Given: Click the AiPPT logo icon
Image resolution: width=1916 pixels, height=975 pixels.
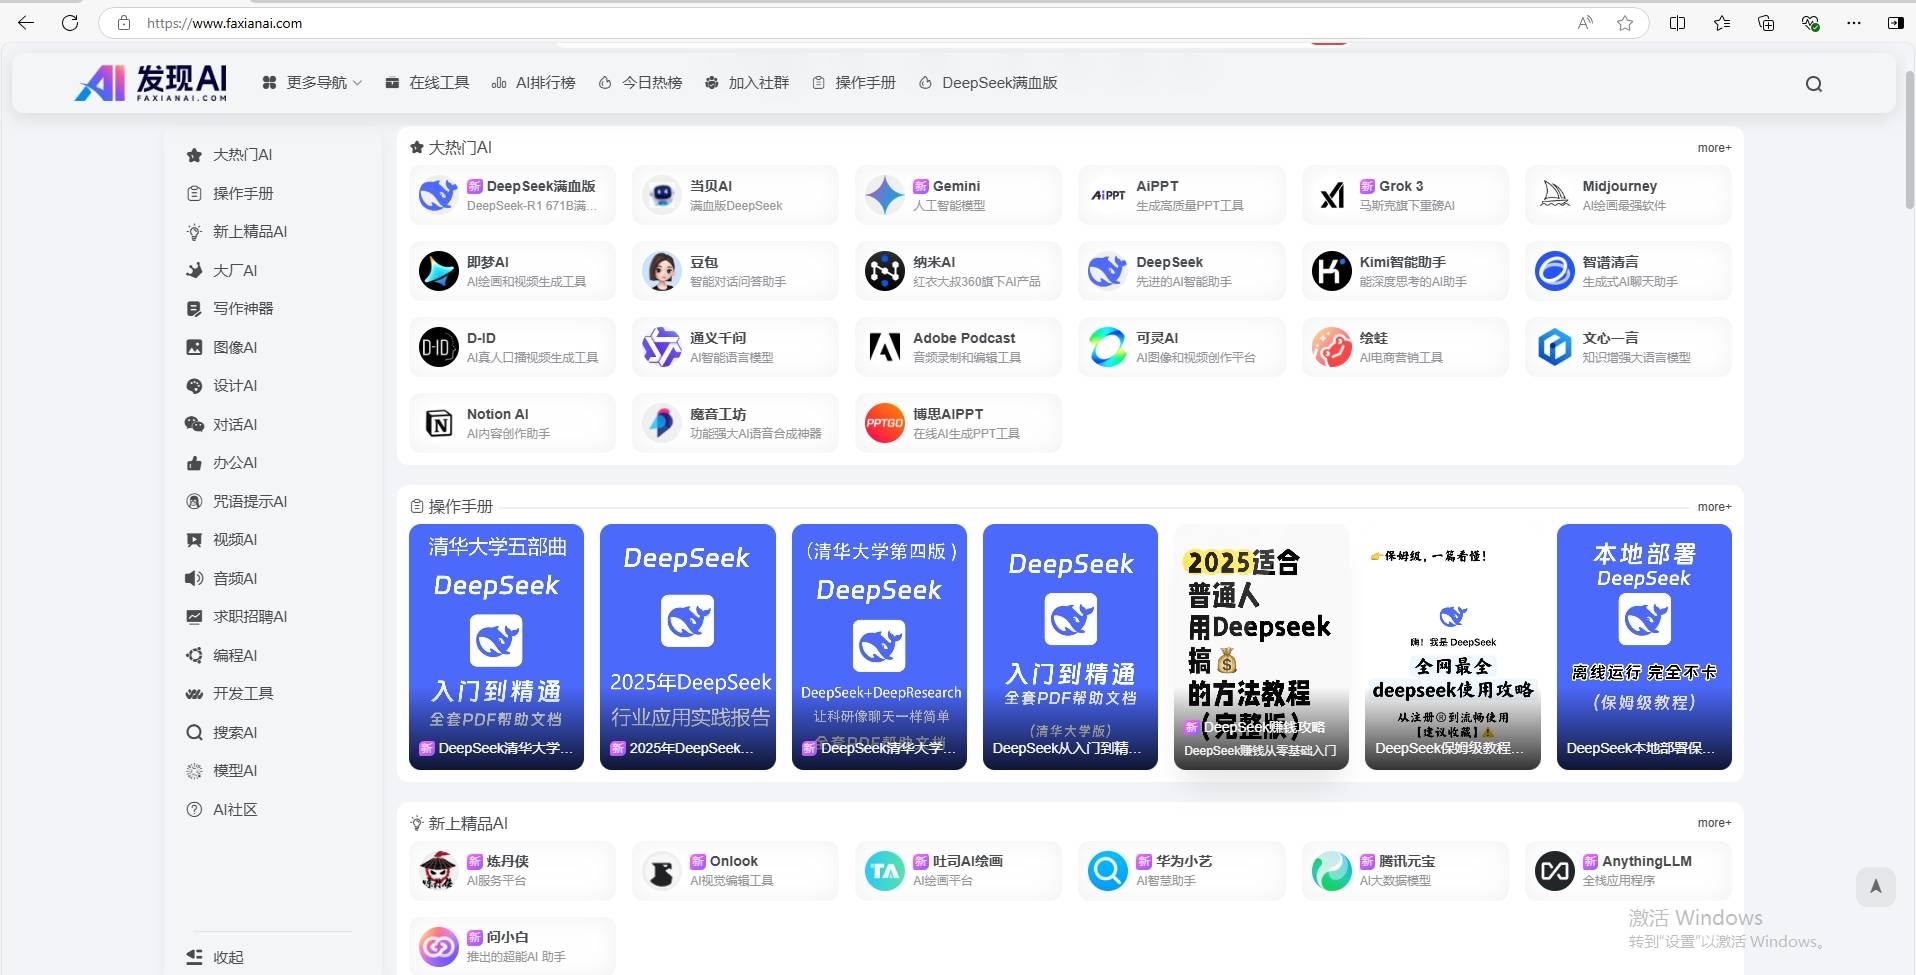Looking at the screenshot, I should pos(1108,195).
